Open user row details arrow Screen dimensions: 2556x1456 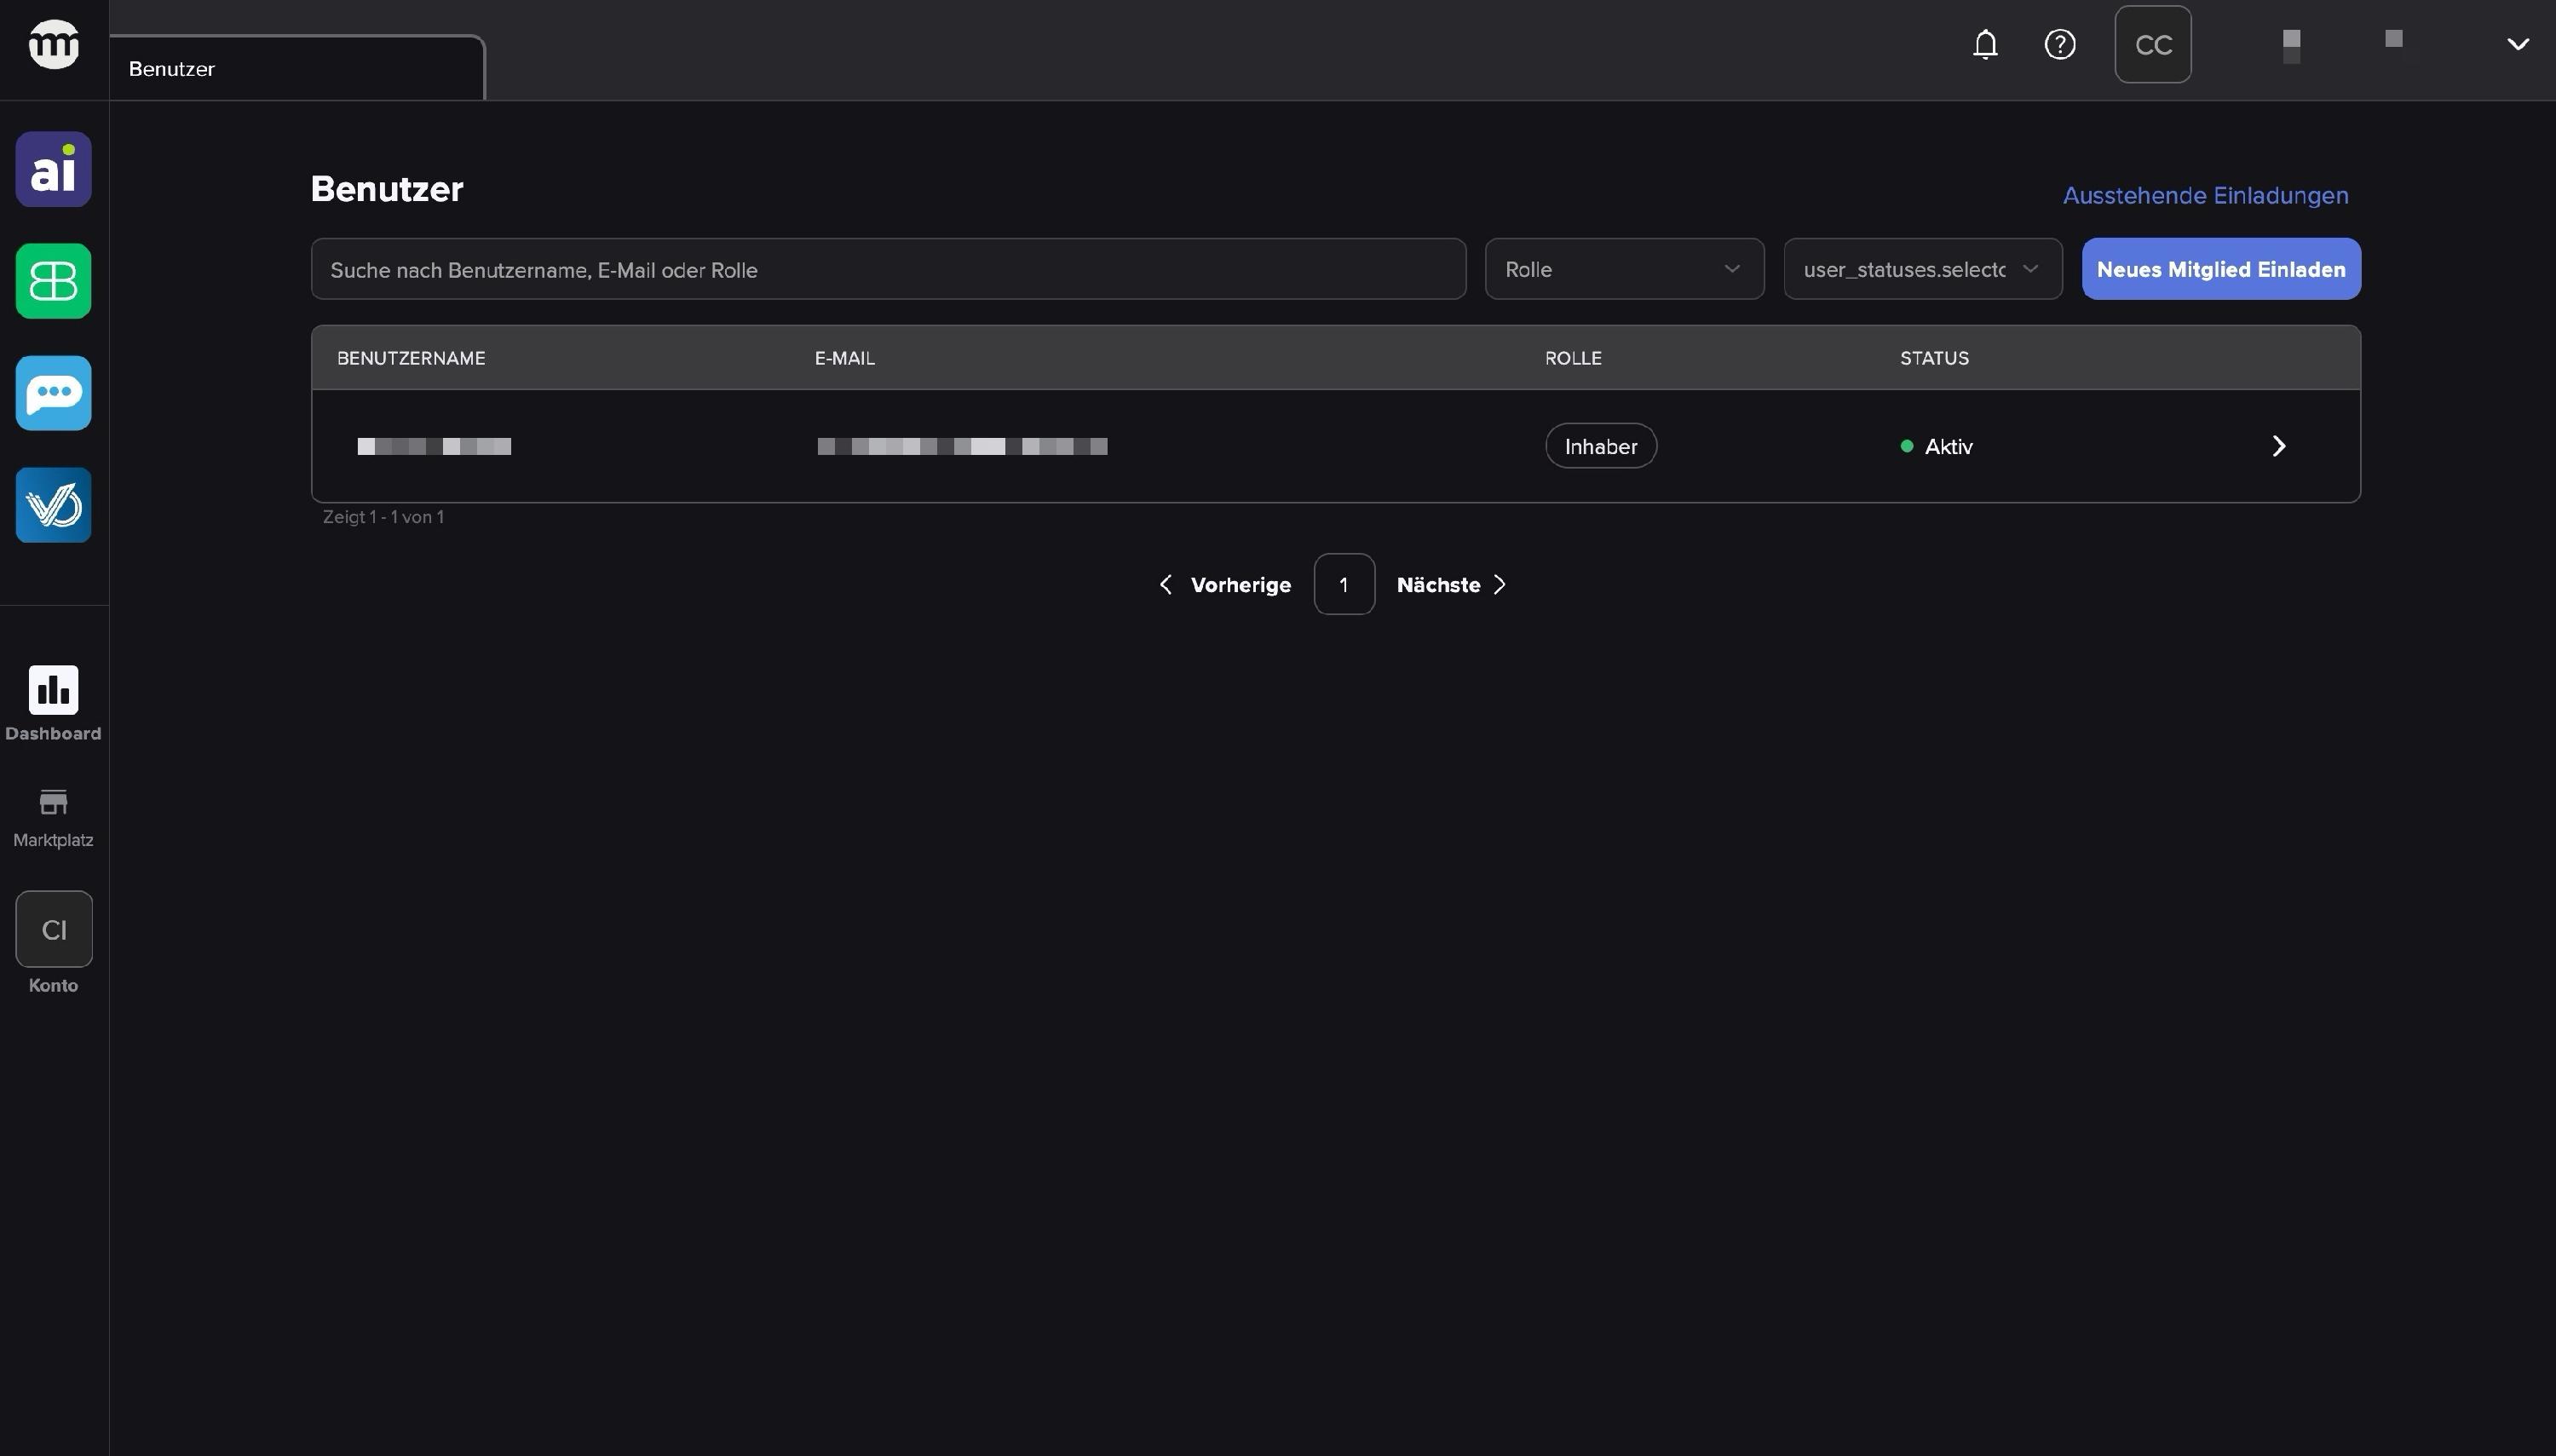coord(2278,446)
